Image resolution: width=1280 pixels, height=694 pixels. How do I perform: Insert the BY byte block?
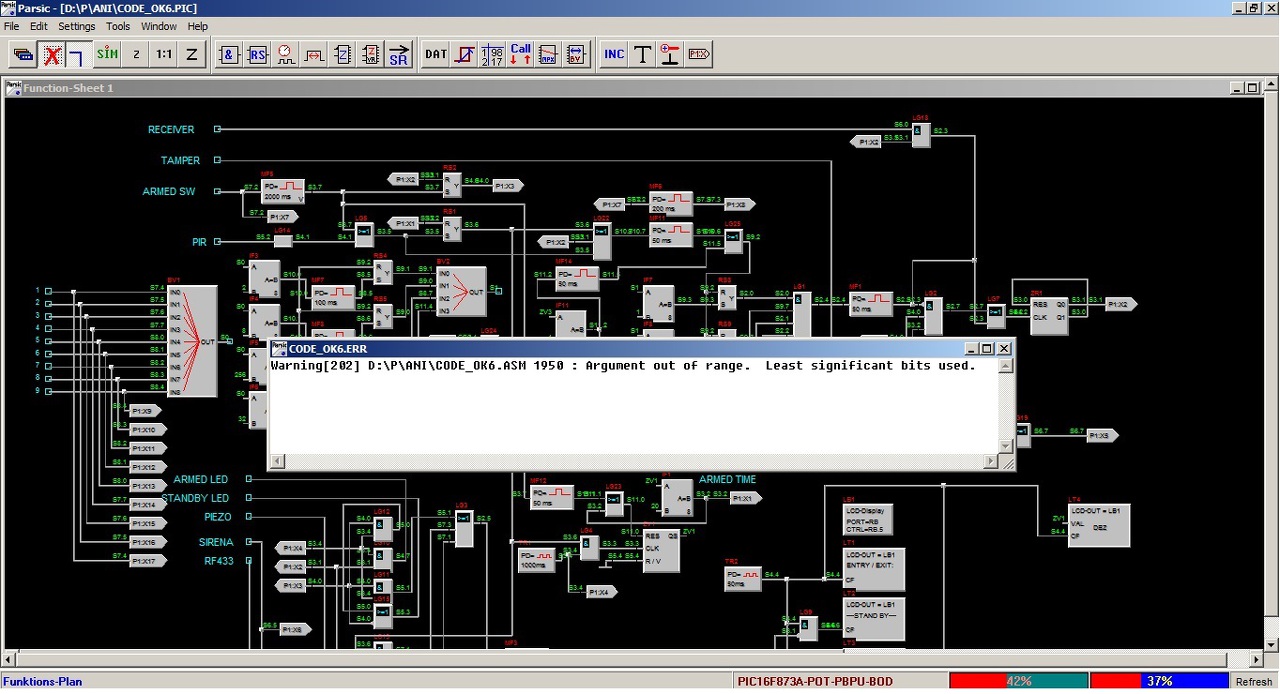coord(576,54)
